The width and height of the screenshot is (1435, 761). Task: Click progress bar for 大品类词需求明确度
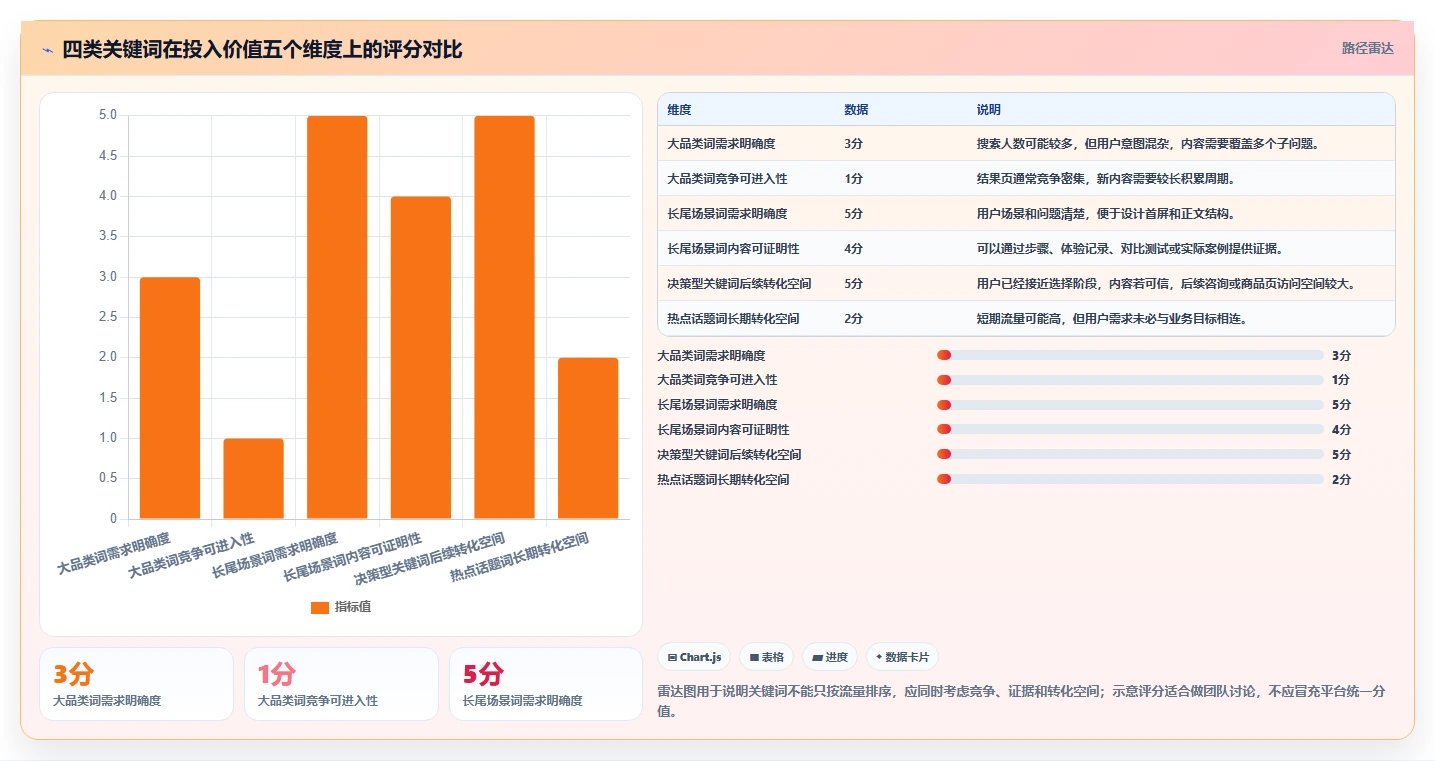click(1130, 355)
